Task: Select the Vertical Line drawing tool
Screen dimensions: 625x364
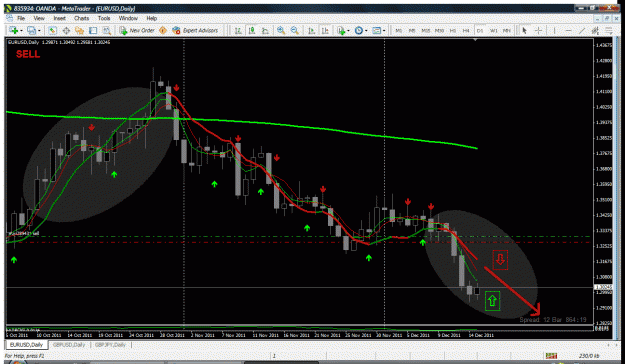Action: click(x=554, y=30)
